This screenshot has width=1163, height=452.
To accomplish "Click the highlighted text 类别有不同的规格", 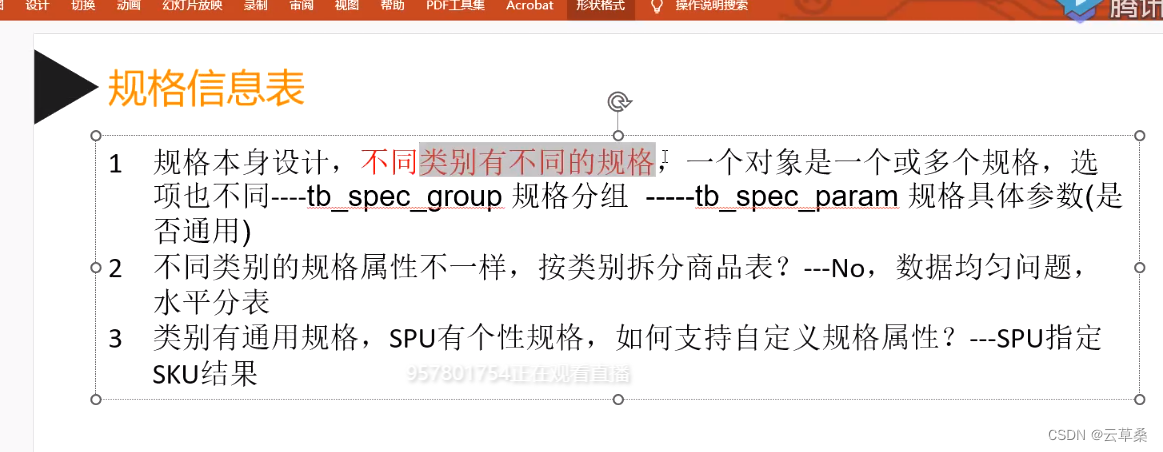I will (x=538, y=160).
